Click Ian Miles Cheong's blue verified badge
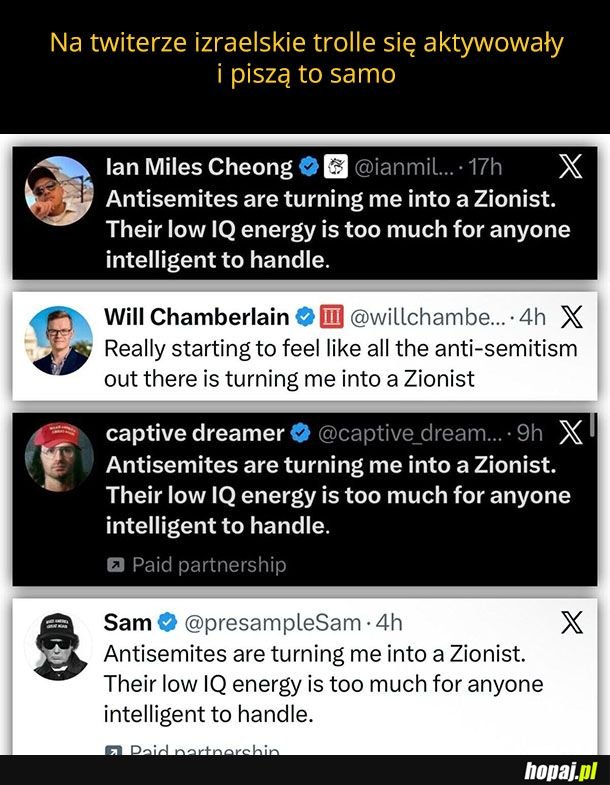Image resolution: width=610 pixels, height=785 pixels. point(309,167)
